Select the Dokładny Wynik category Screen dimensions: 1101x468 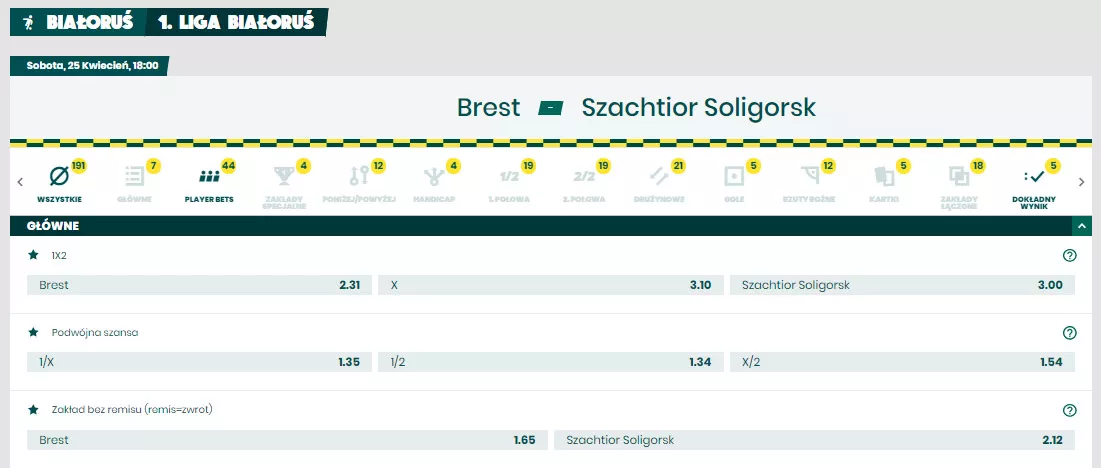coord(1034,178)
